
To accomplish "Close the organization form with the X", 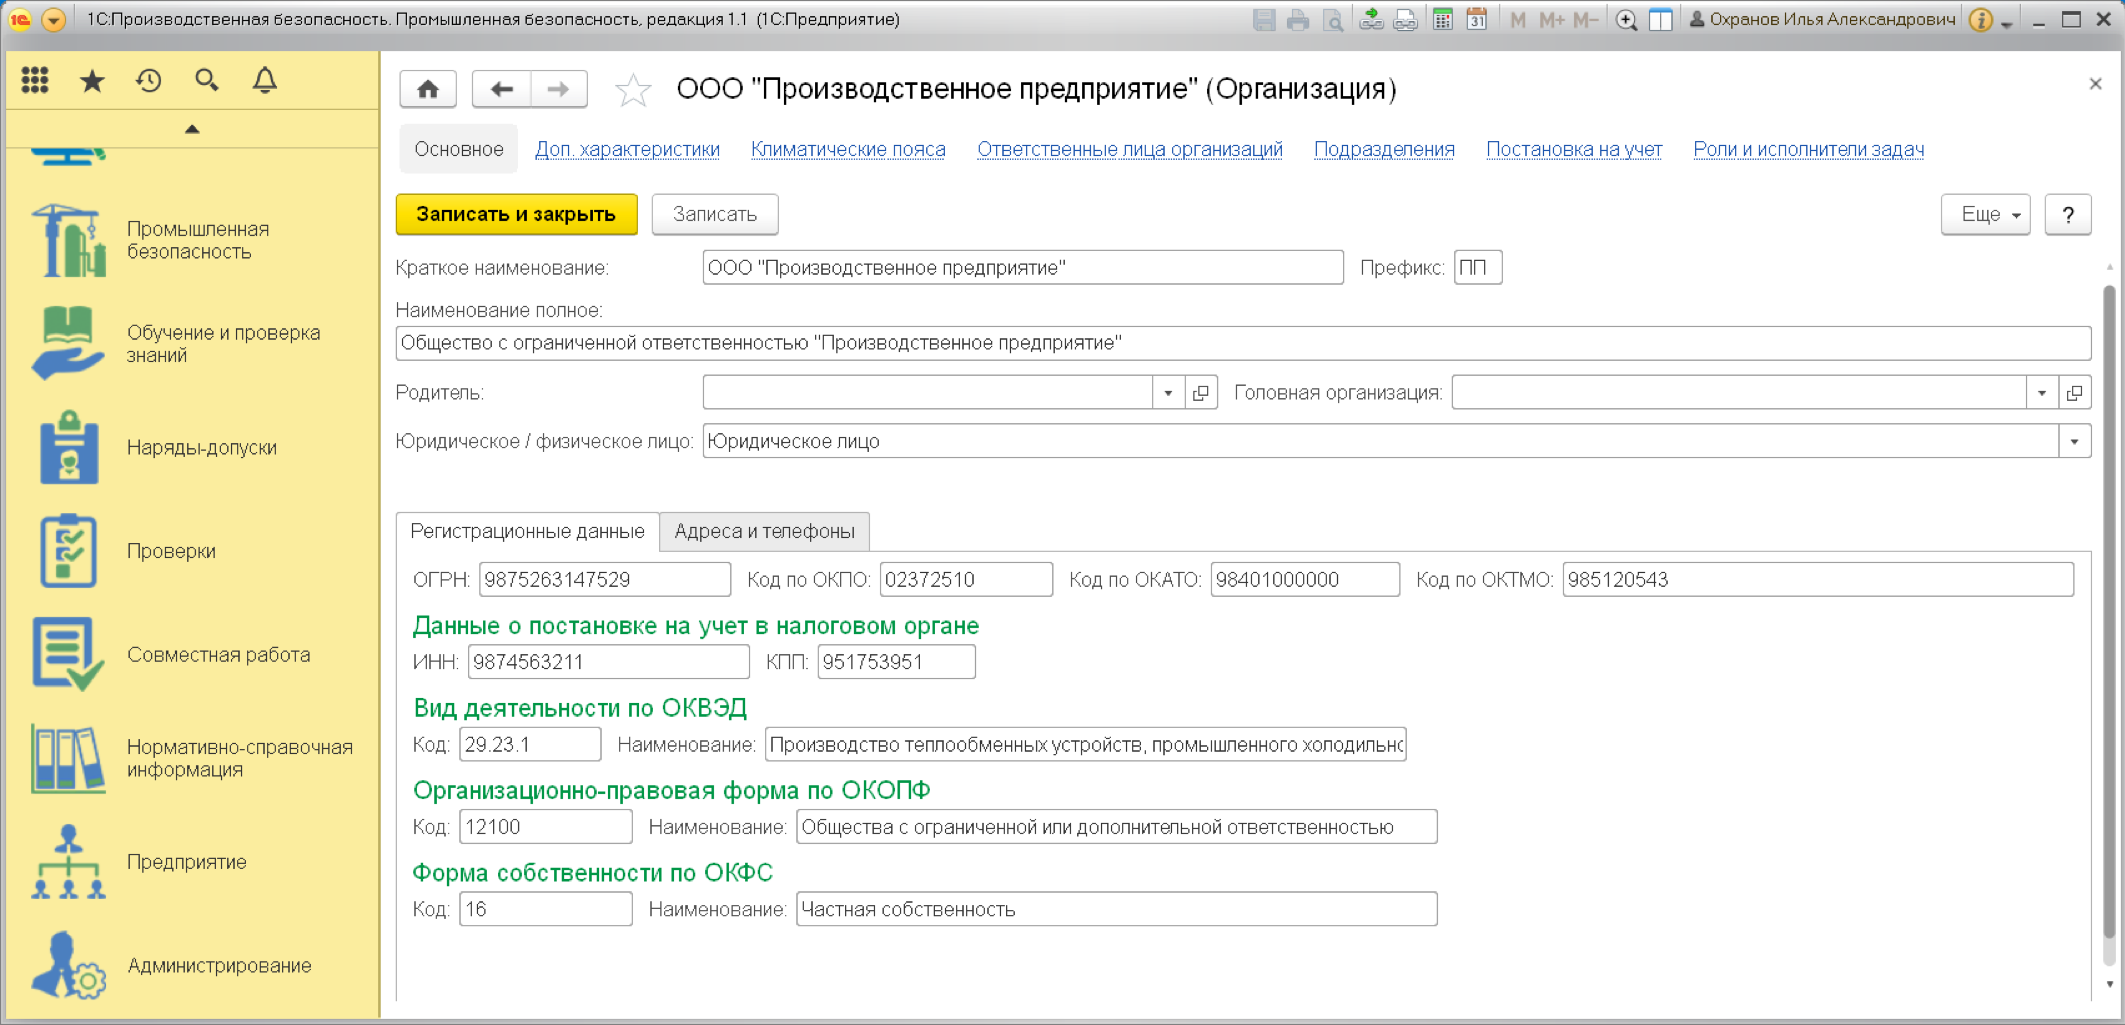I will tap(2096, 84).
